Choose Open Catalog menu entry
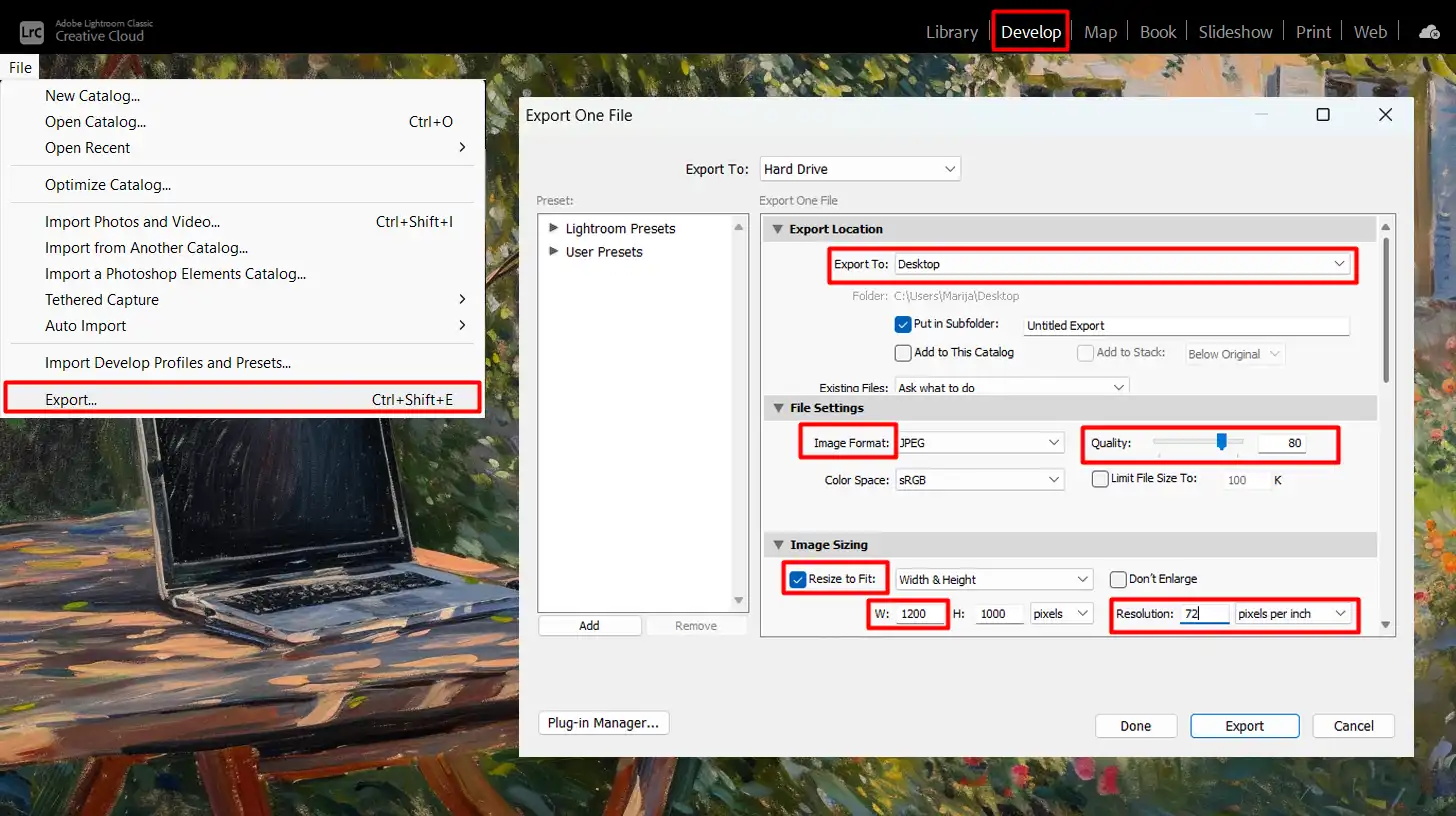Screen dimensions: 1456x816 [243, 122]
